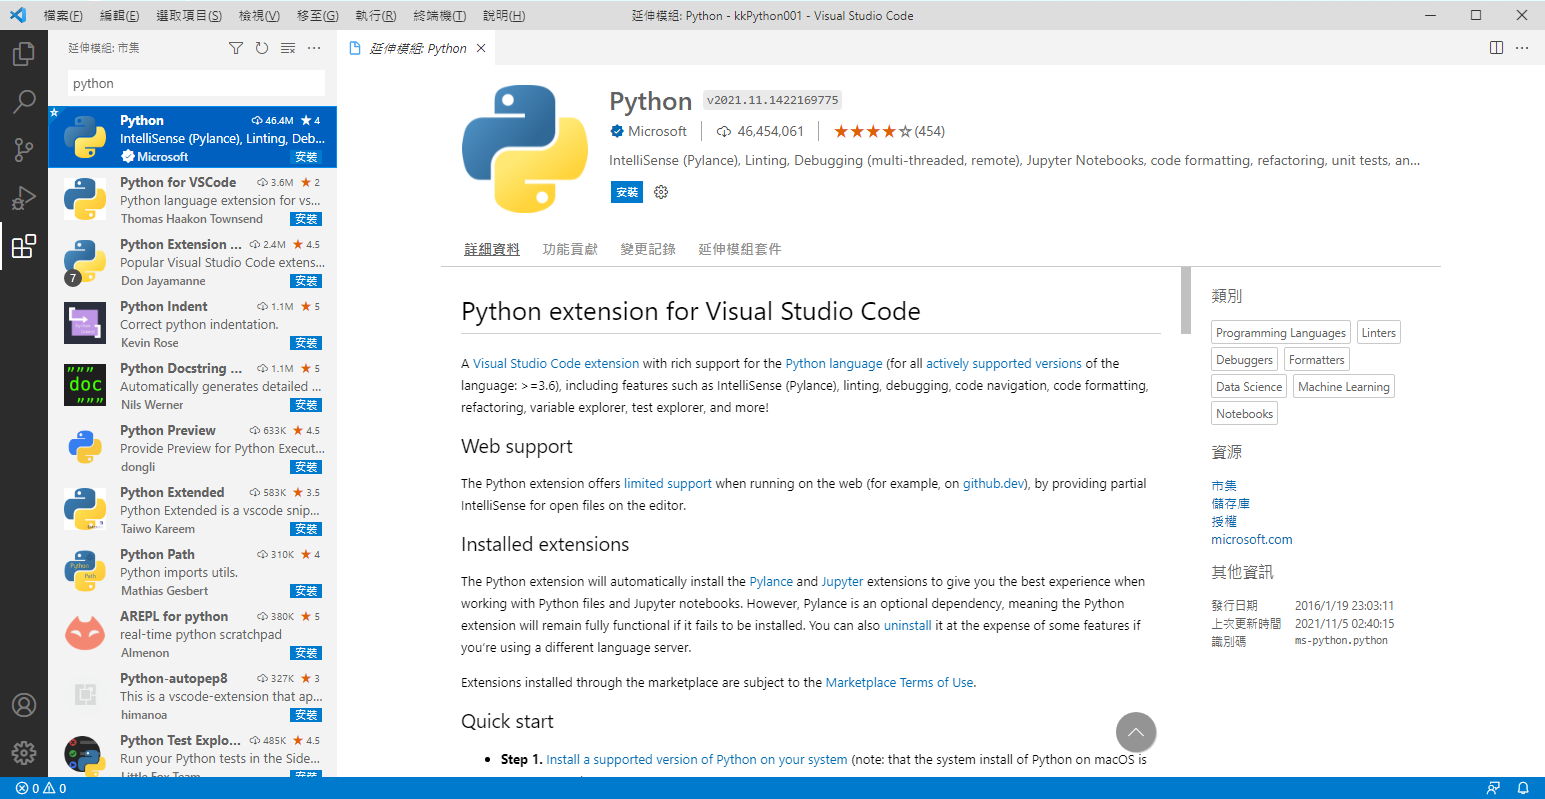The width and height of the screenshot is (1545, 799).
Task: Switch to the 變更記錄 tab
Action: [x=647, y=248]
